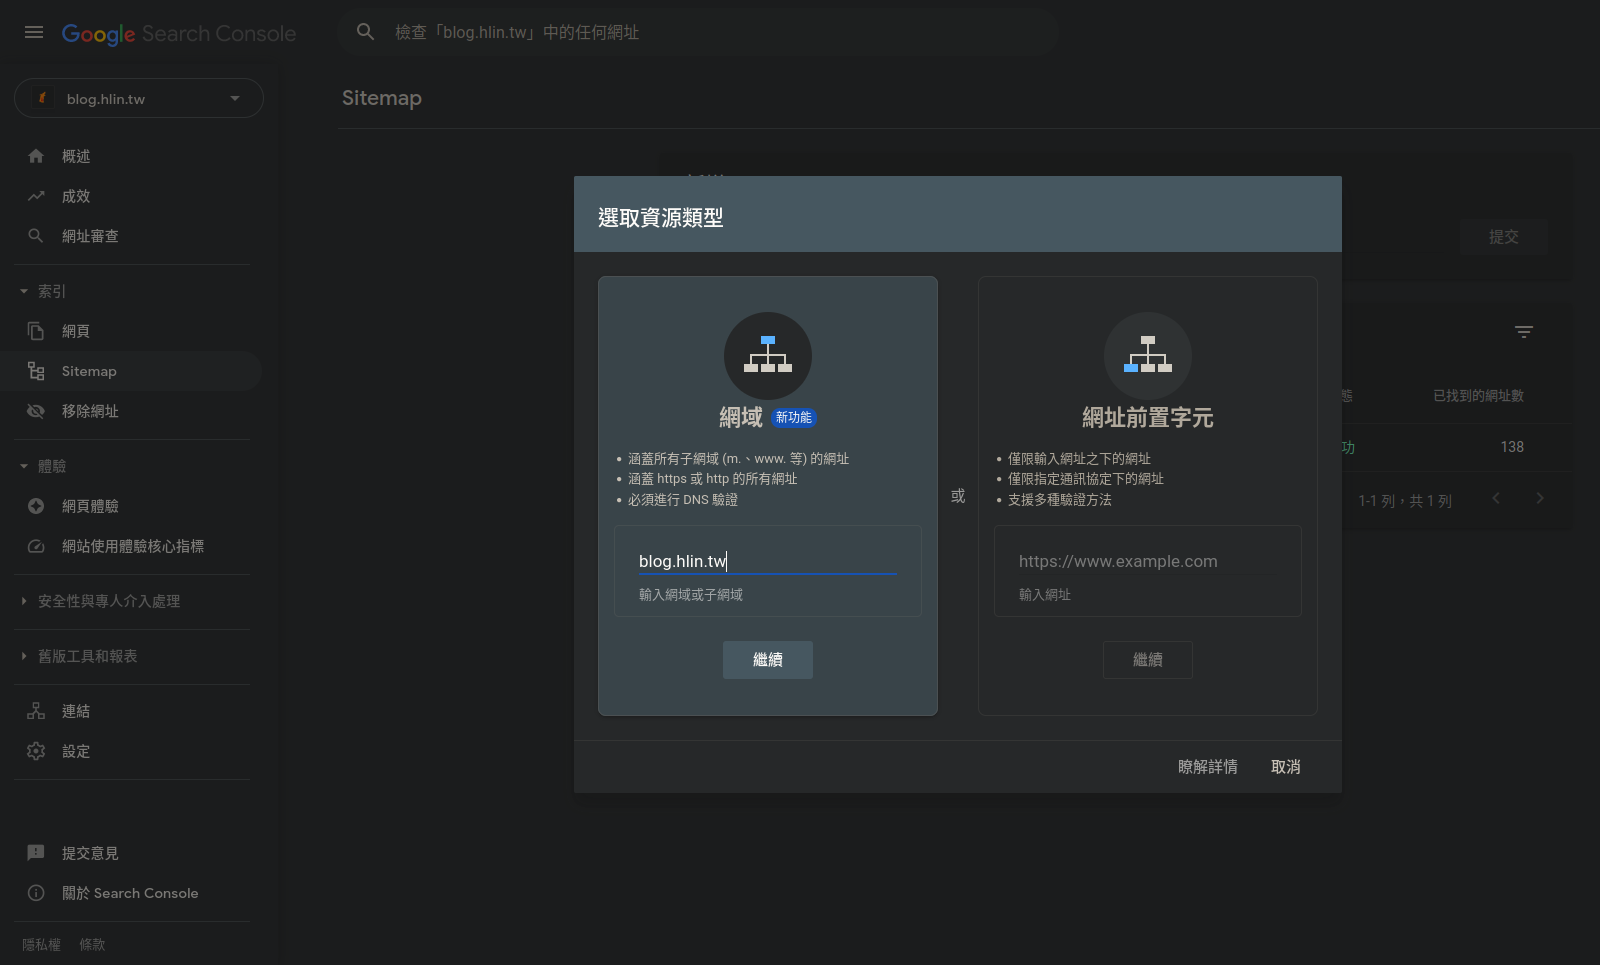Viewport: 1600px width, 965px height.
Task: Collapse the 索引 section
Action: pos(24,292)
